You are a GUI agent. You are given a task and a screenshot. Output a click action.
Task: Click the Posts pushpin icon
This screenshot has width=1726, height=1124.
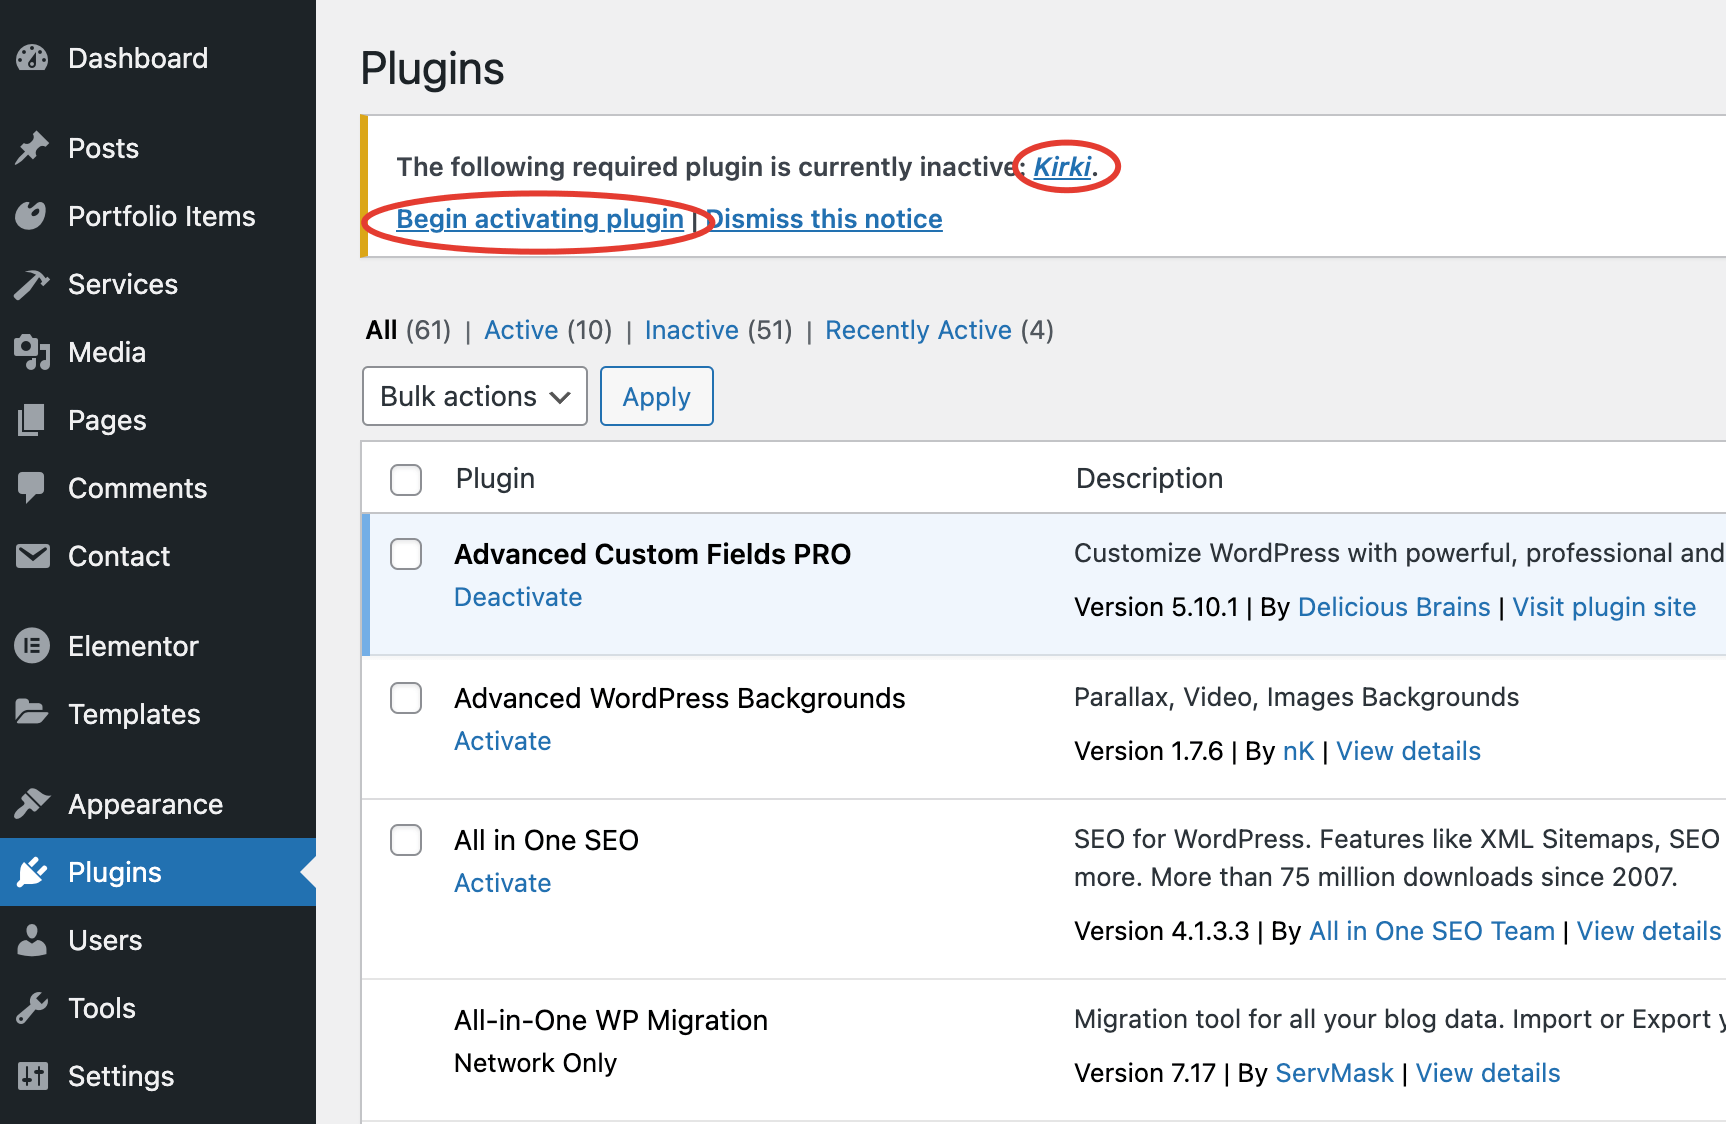point(32,148)
